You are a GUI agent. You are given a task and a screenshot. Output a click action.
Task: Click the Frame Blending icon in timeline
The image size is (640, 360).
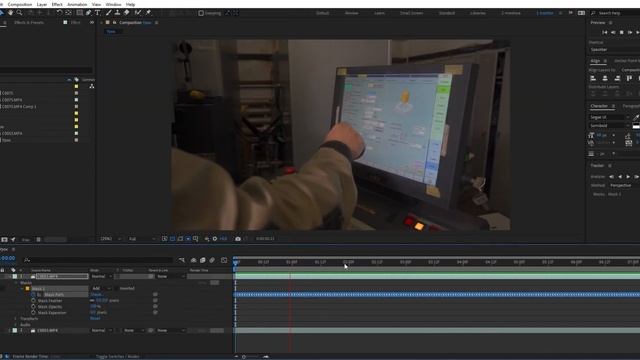click(x=202, y=260)
